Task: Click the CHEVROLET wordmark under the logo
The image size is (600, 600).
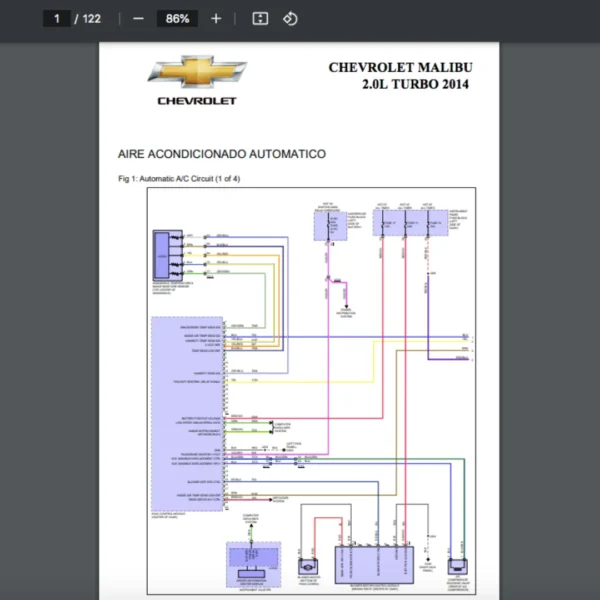Action: pyautogui.click(x=197, y=101)
